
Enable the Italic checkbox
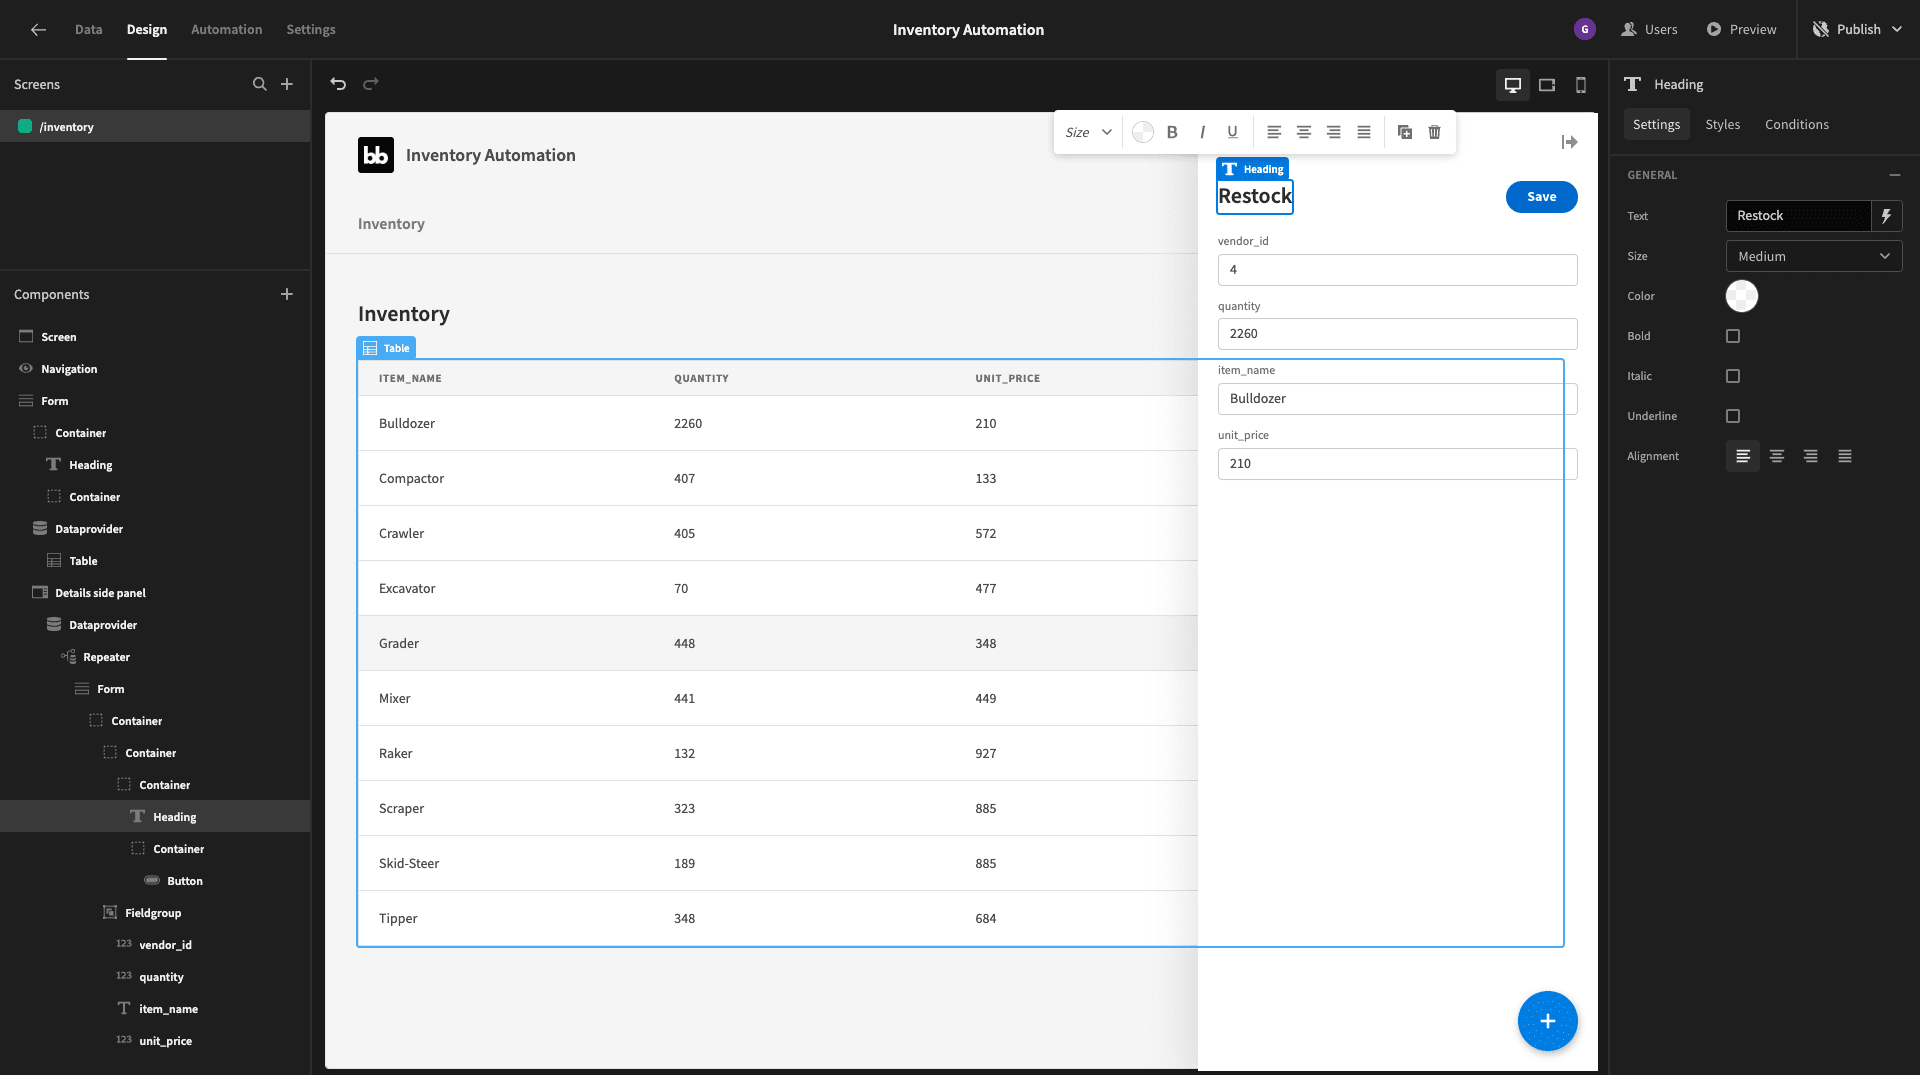[1733, 376]
